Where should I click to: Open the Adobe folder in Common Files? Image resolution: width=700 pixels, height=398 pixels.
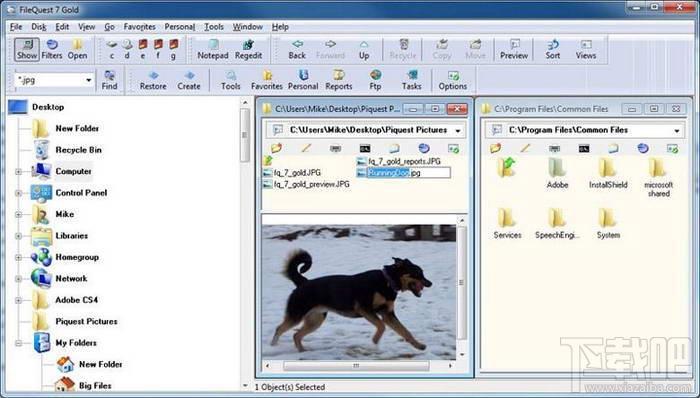557,174
